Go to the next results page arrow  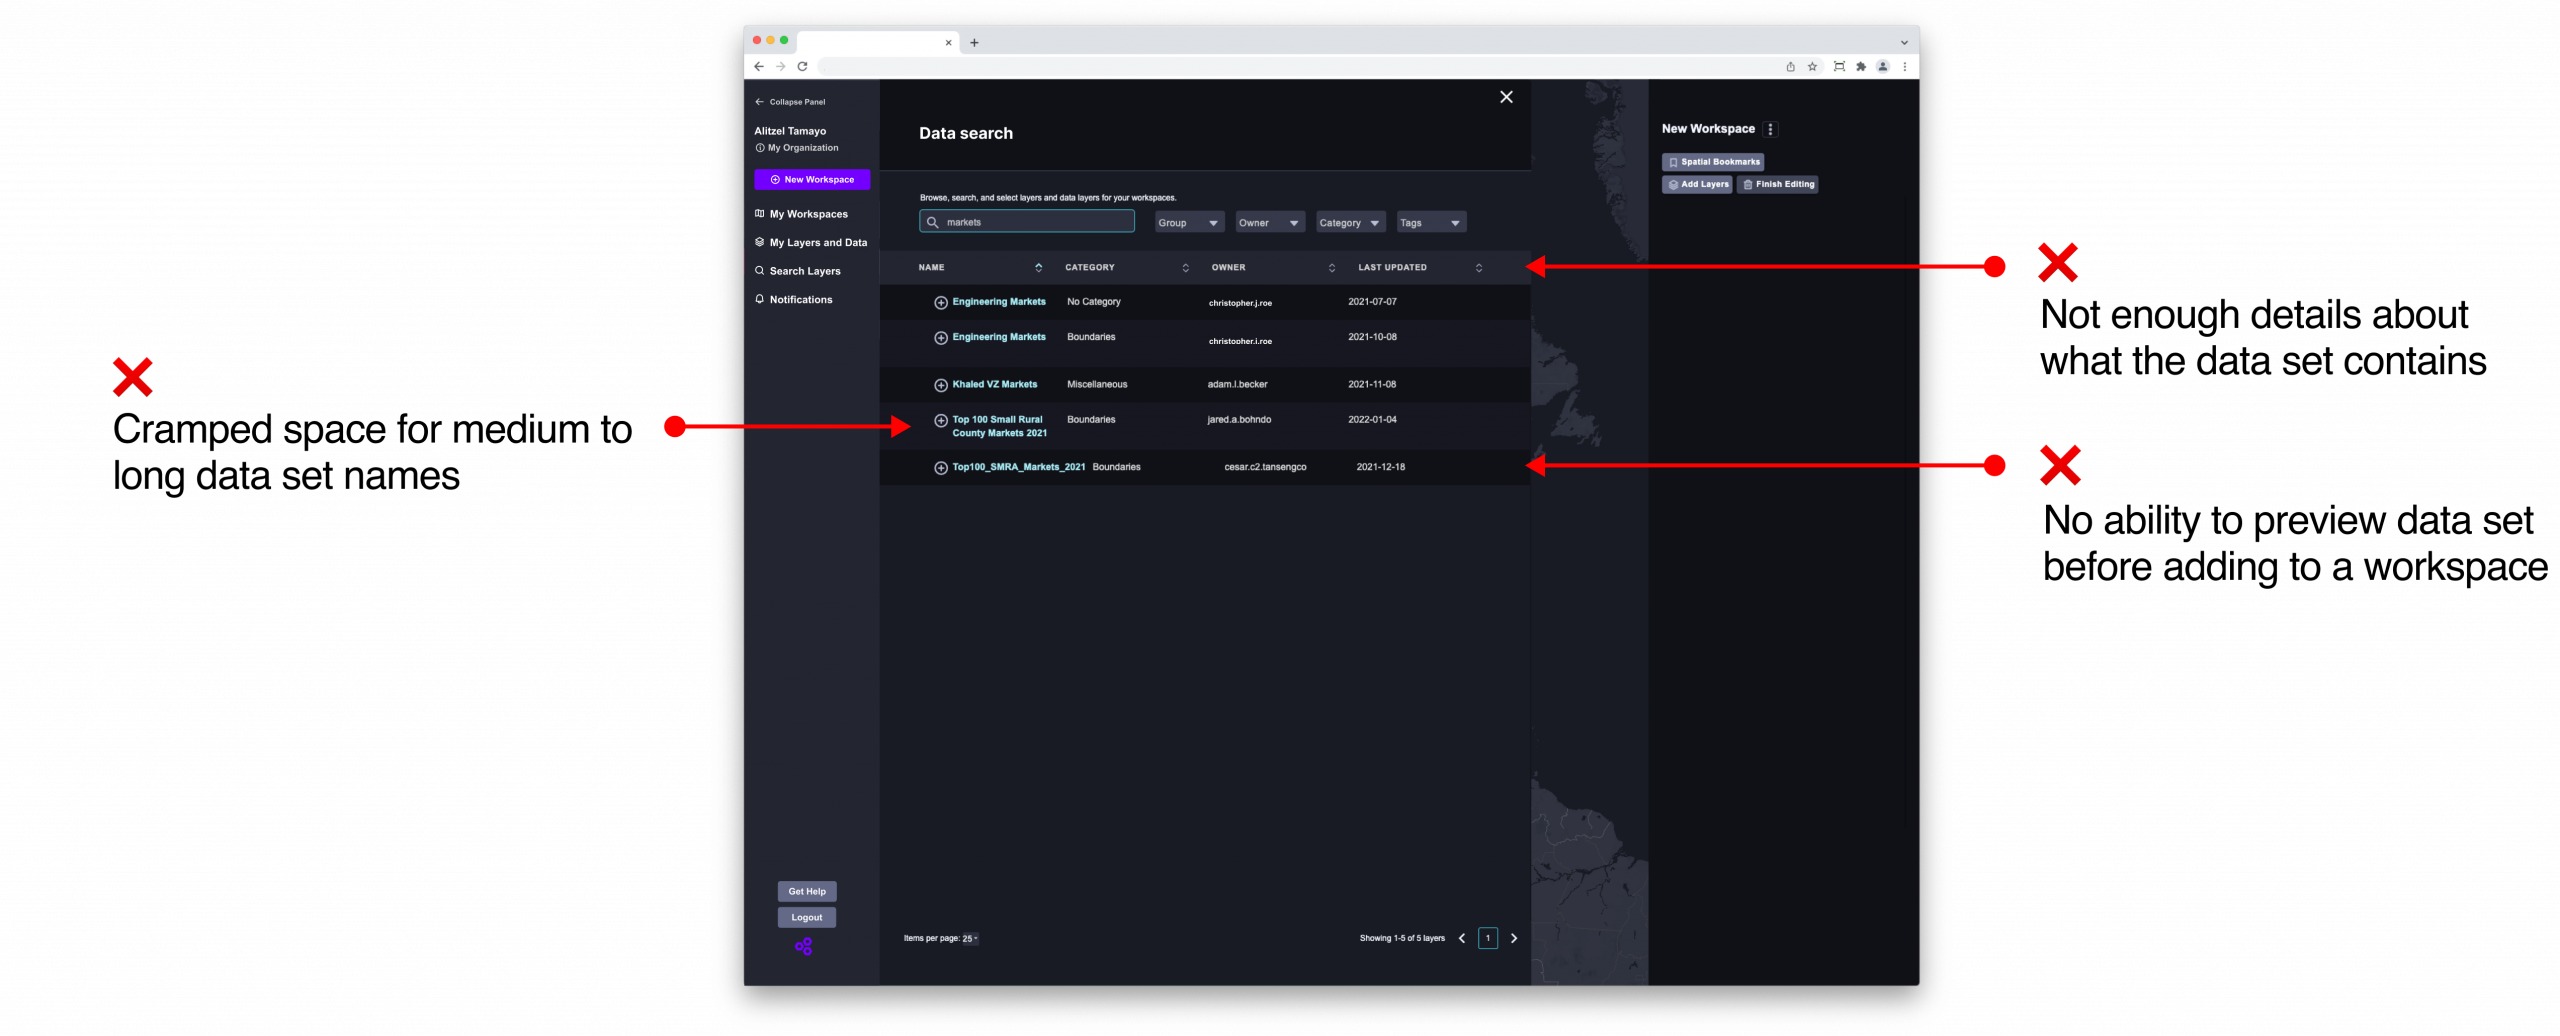[x=1514, y=938]
